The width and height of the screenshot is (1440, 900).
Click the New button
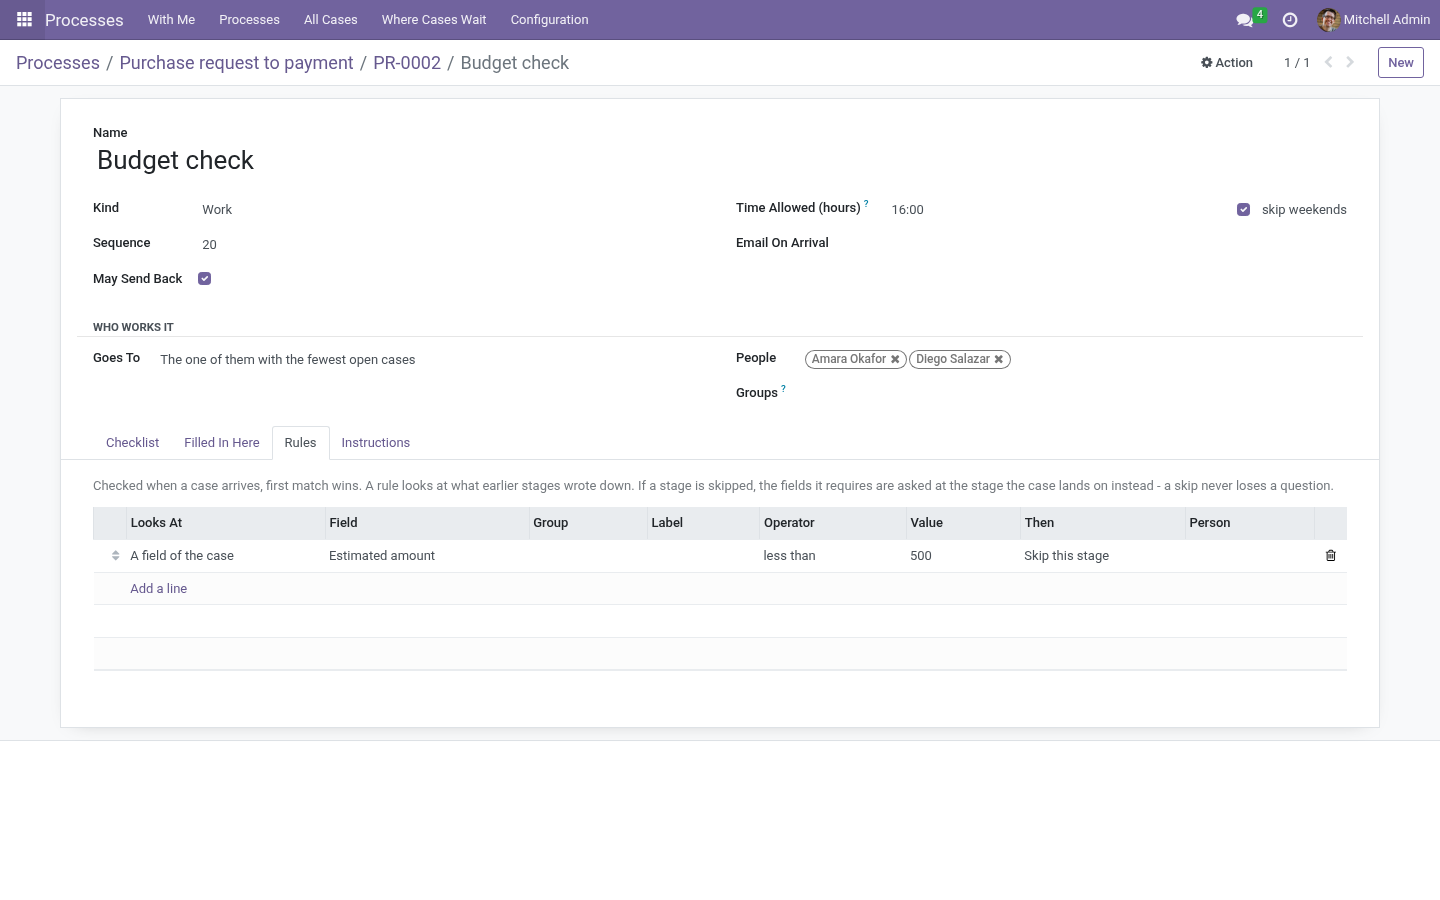coord(1400,62)
